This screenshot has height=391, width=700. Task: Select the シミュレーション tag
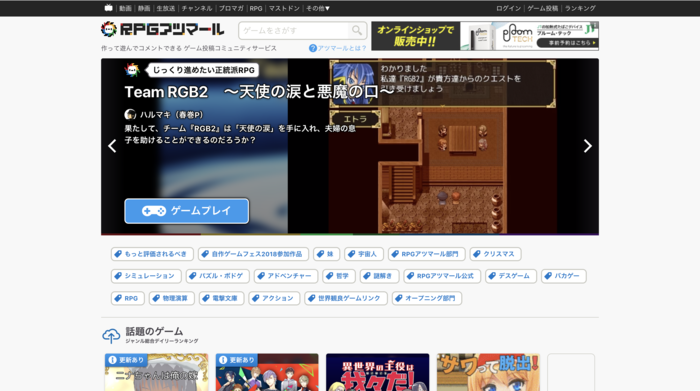click(146, 276)
